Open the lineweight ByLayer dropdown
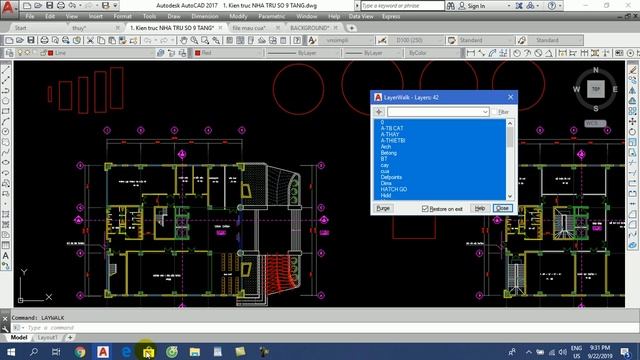 coord(372,53)
